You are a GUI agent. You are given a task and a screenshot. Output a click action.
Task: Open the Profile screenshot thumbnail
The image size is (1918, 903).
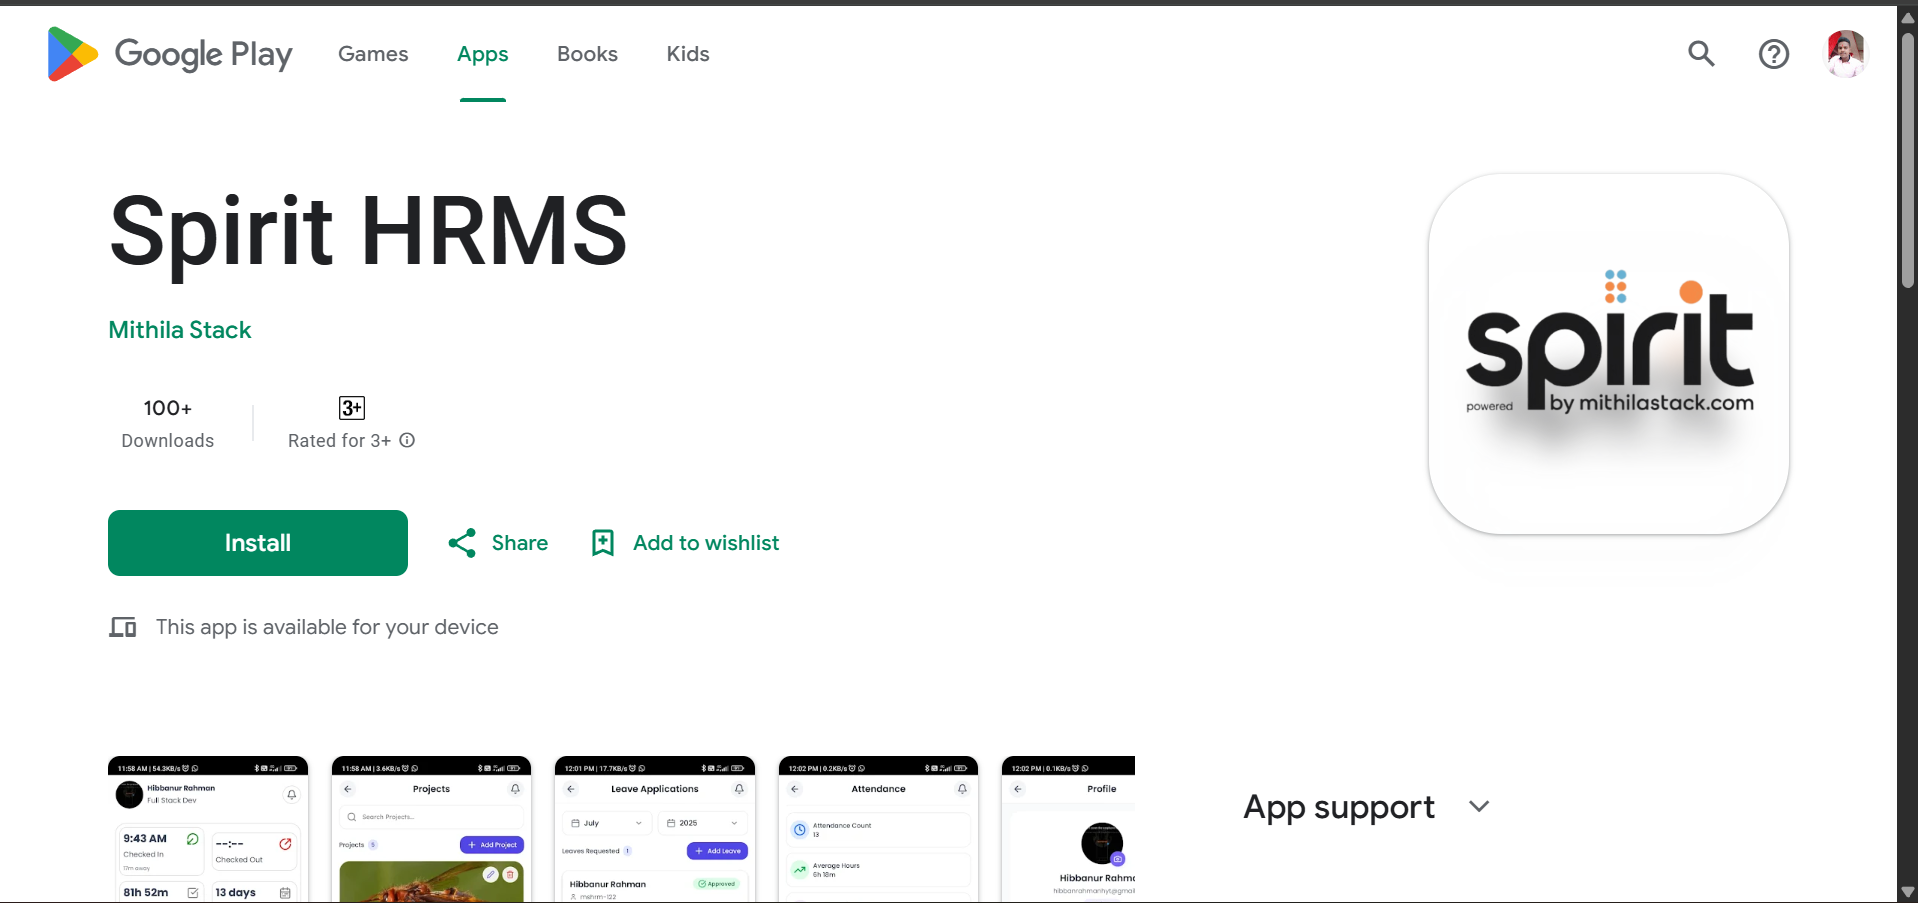coord(1068,829)
